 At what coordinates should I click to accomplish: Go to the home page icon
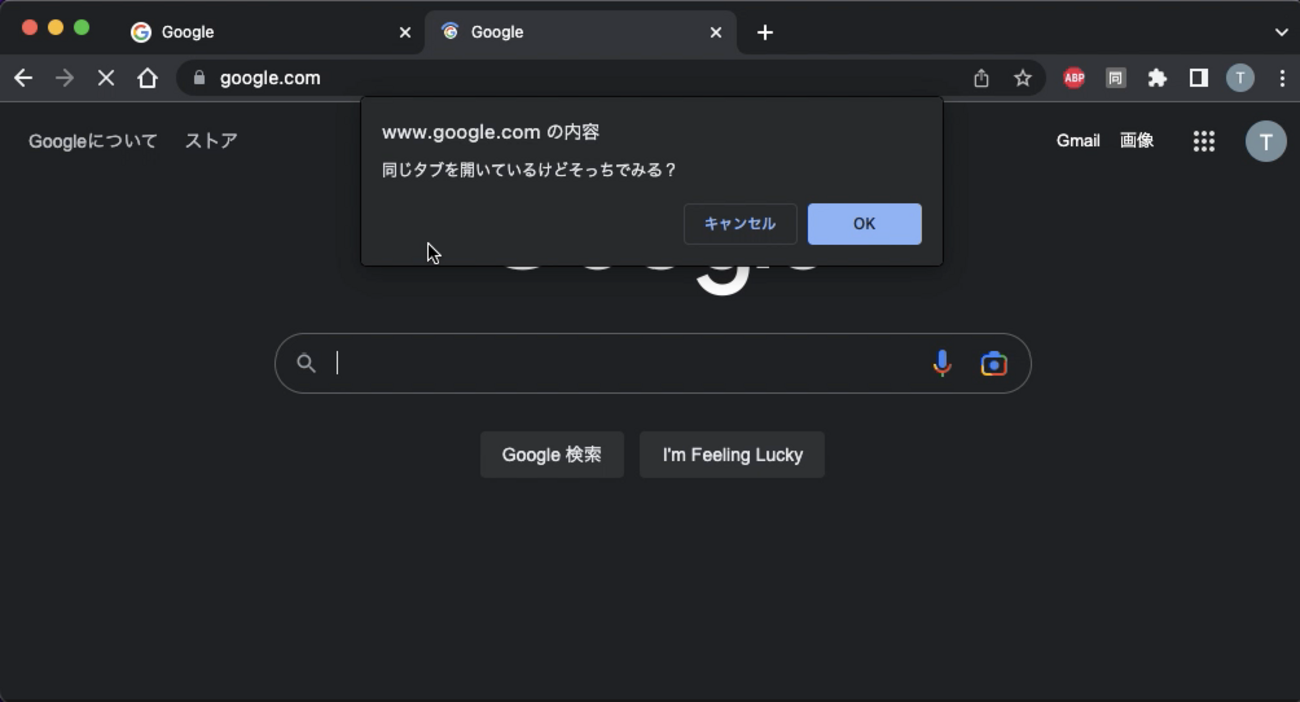pyautogui.click(x=147, y=78)
